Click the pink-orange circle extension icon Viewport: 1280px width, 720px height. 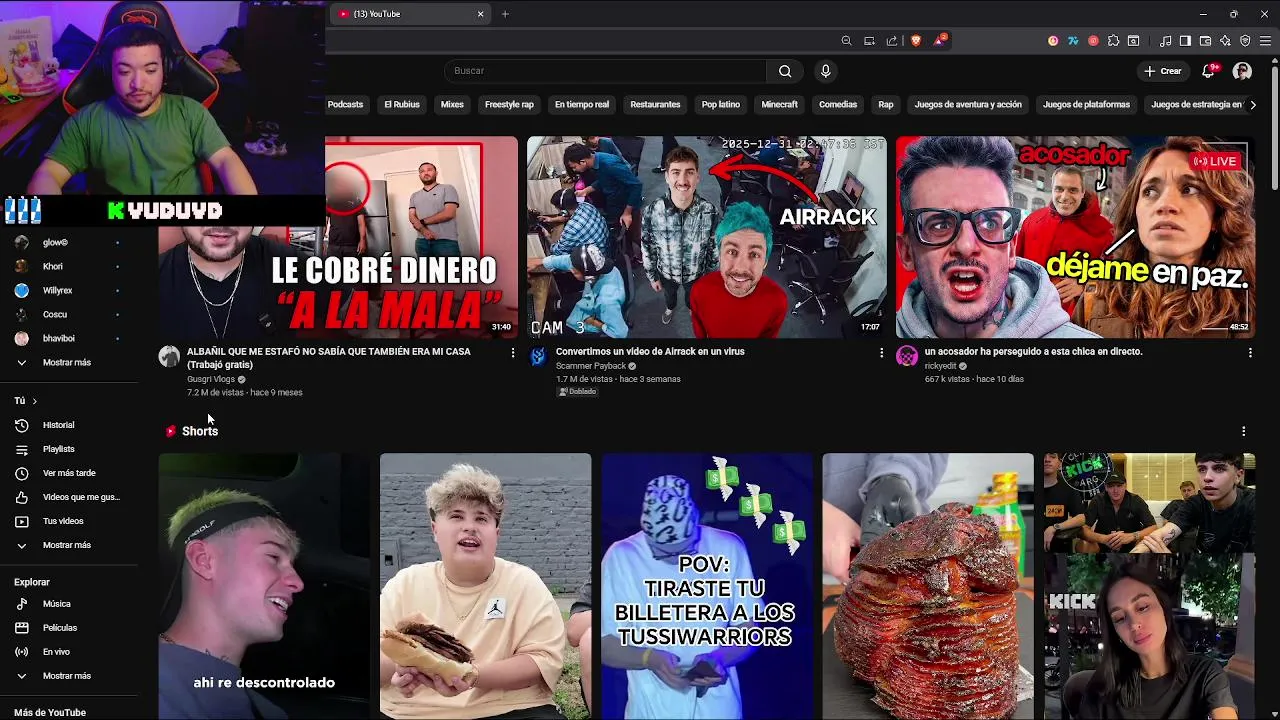1053,41
